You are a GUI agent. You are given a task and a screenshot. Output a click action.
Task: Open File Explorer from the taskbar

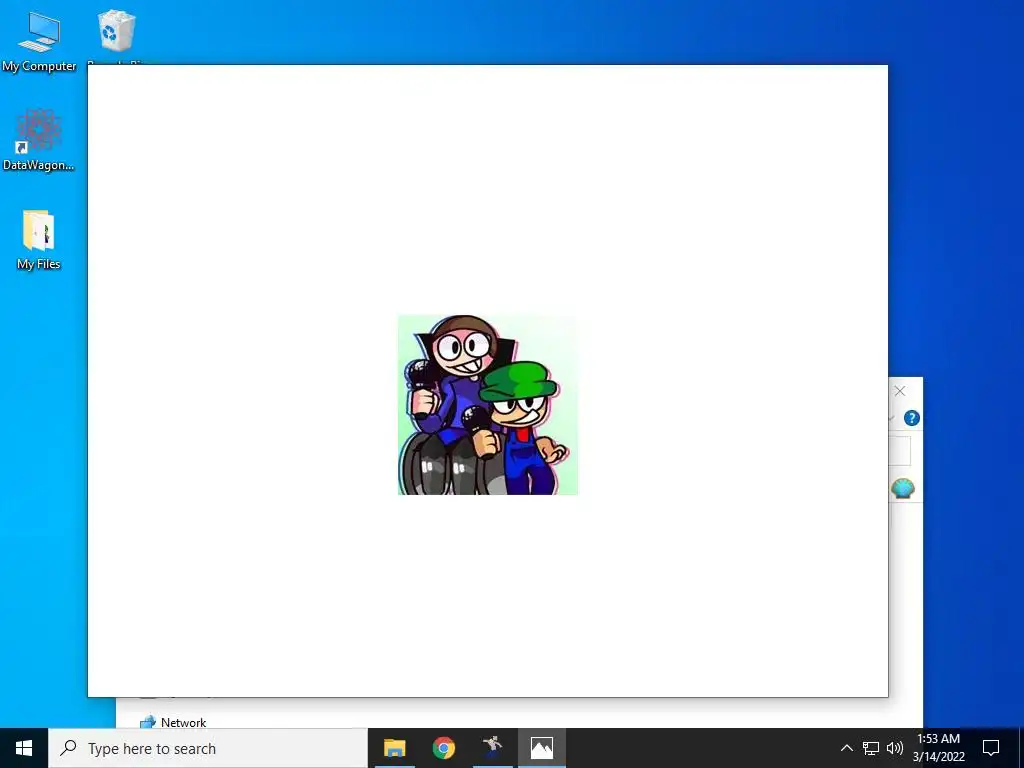394,748
